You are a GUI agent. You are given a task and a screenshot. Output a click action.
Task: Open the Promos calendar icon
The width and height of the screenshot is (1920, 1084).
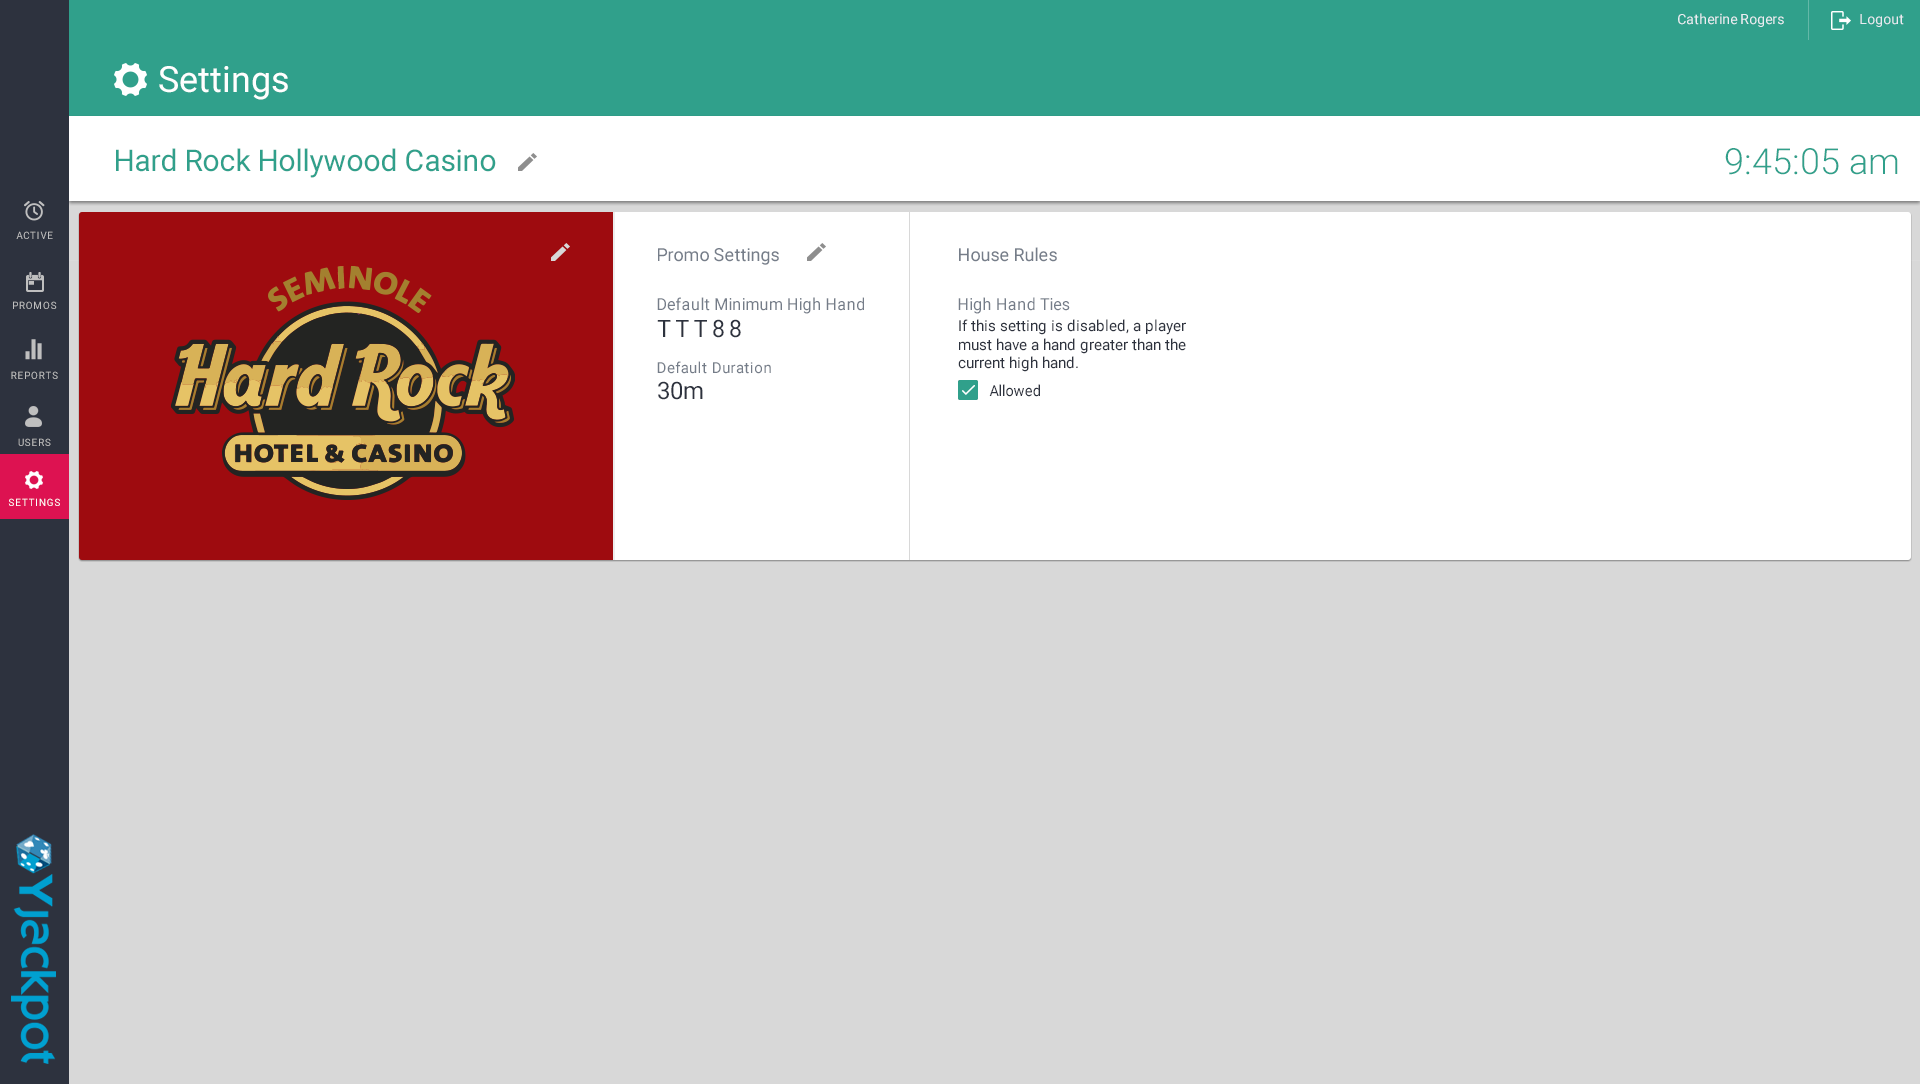coord(34,282)
